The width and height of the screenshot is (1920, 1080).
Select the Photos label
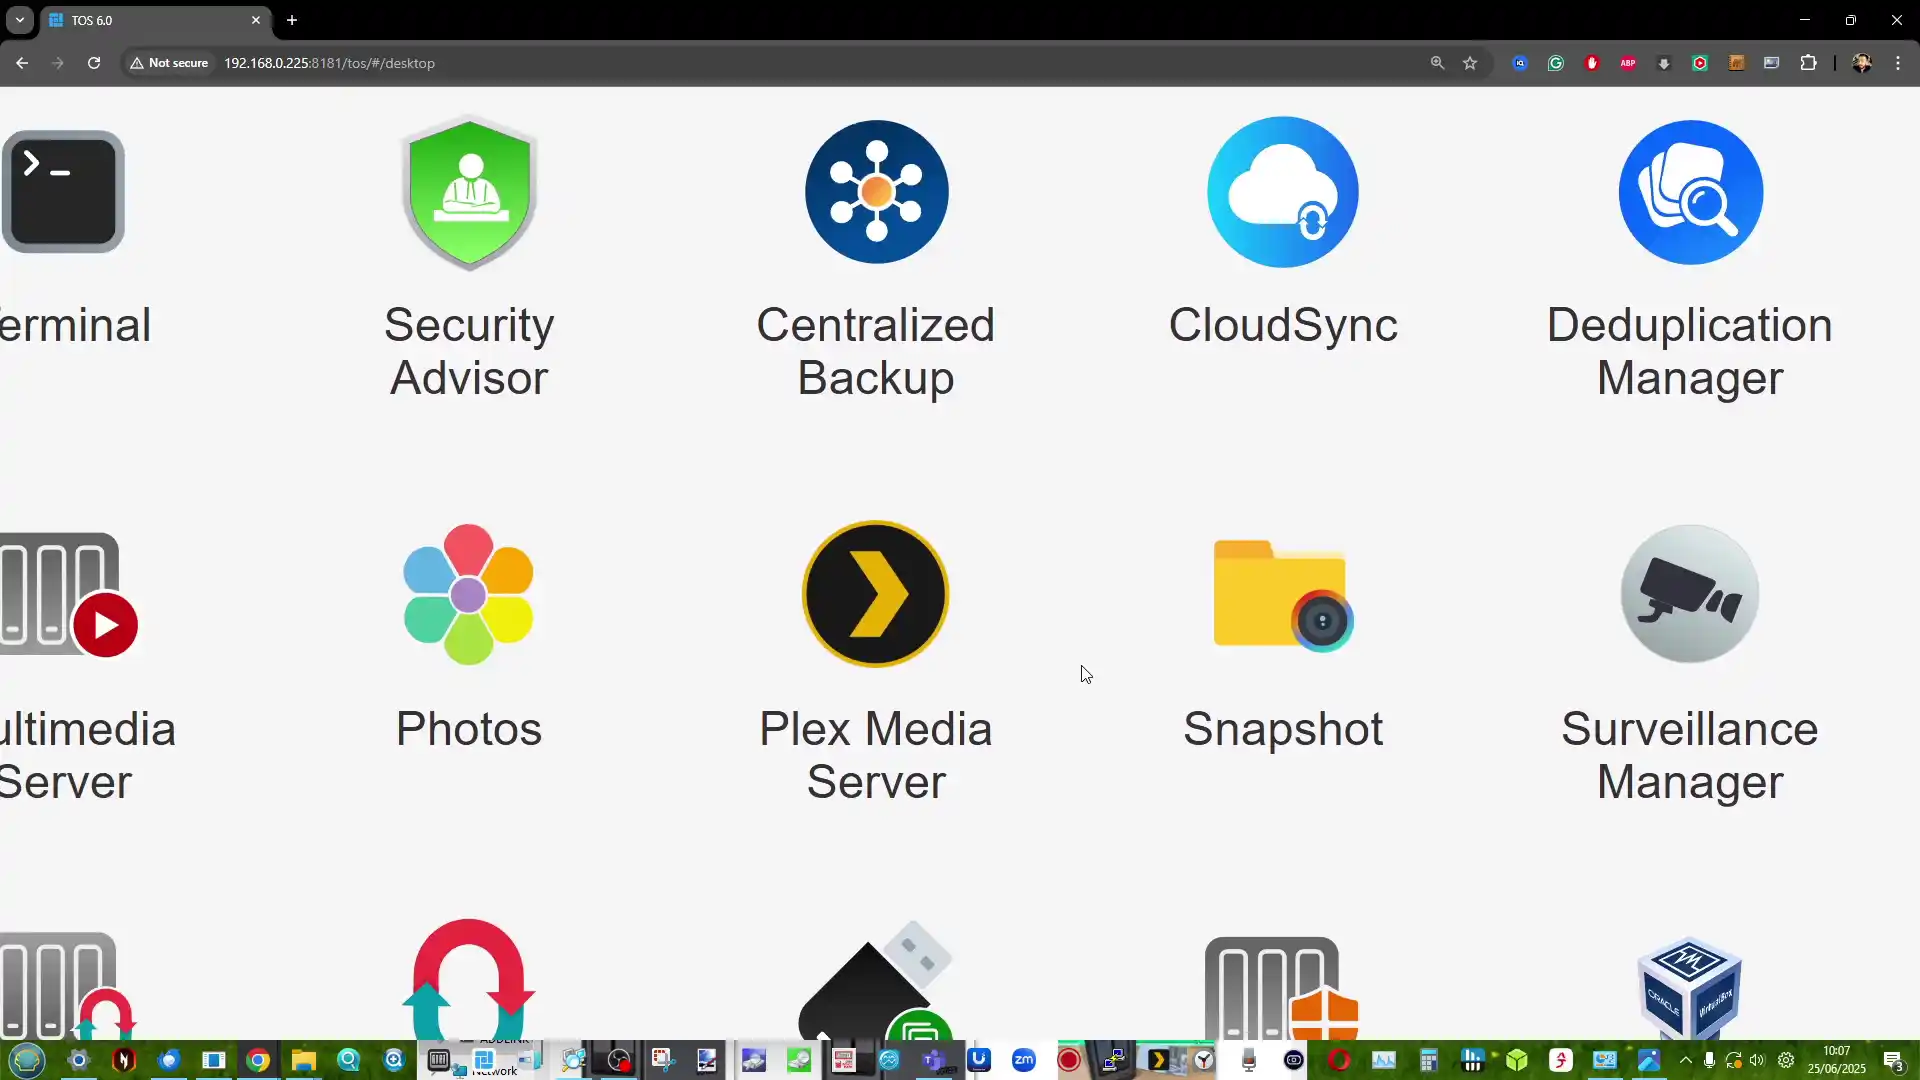[469, 729]
